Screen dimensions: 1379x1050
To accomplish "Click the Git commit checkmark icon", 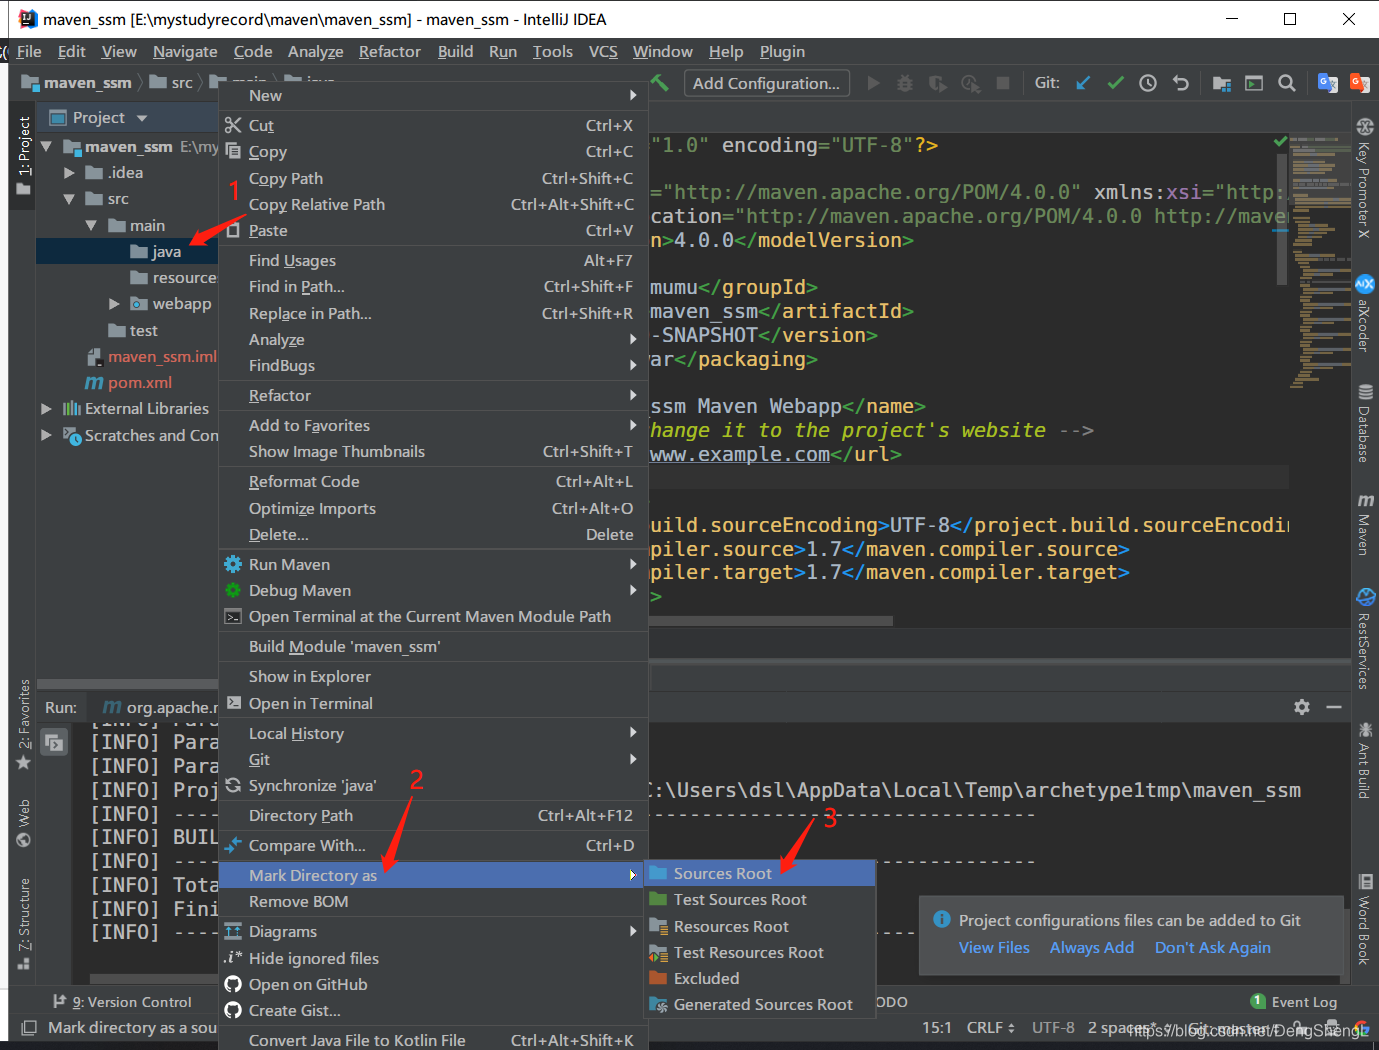I will click(x=1115, y=83).
